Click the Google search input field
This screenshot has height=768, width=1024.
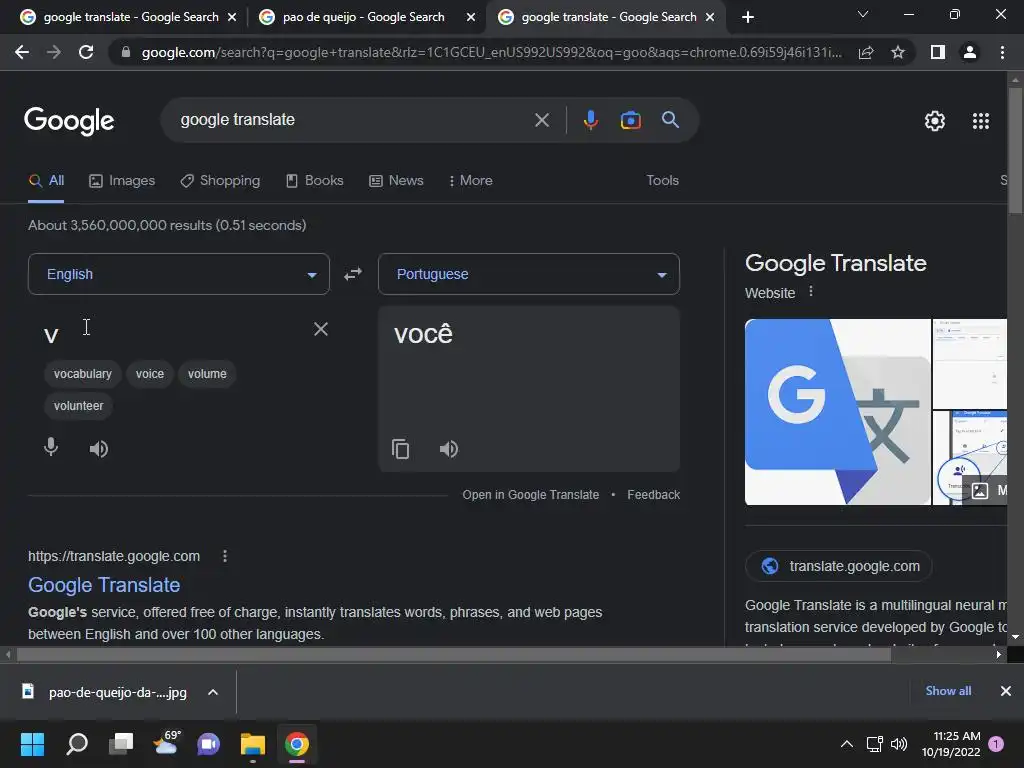(353, 120)
